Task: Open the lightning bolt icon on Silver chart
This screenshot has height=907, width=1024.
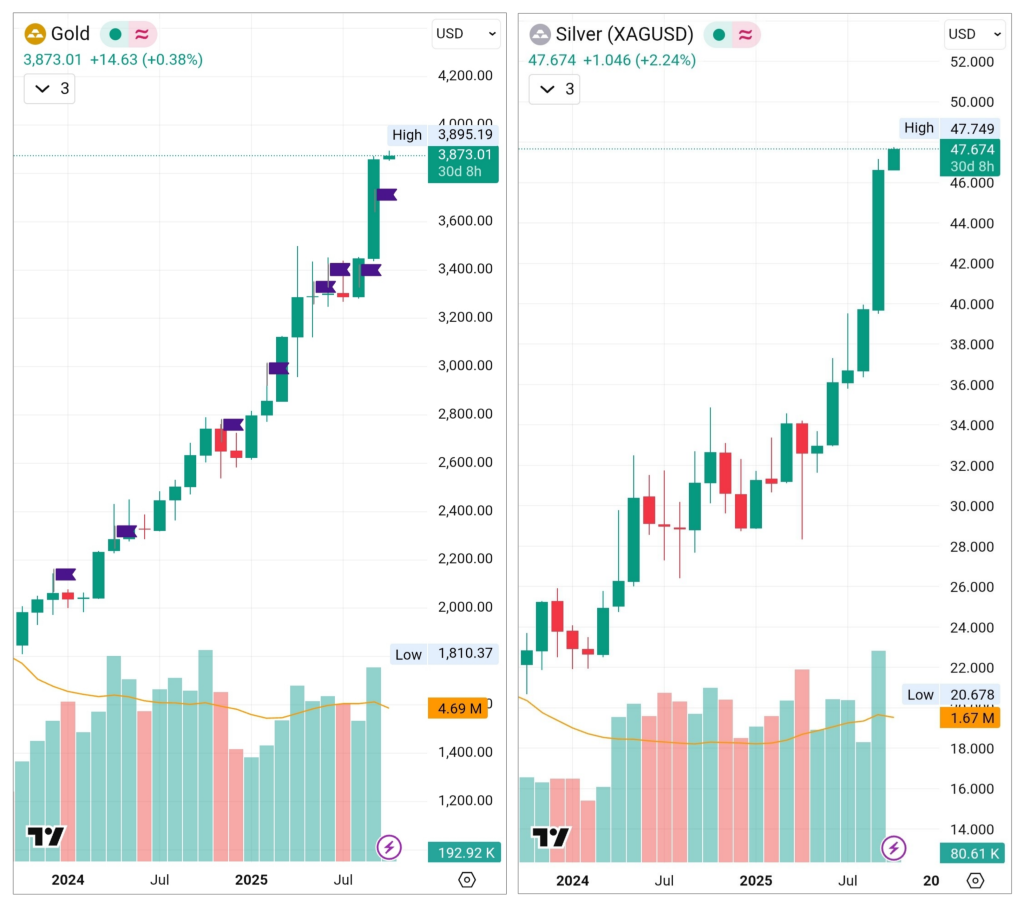Action: coord(894,849)
